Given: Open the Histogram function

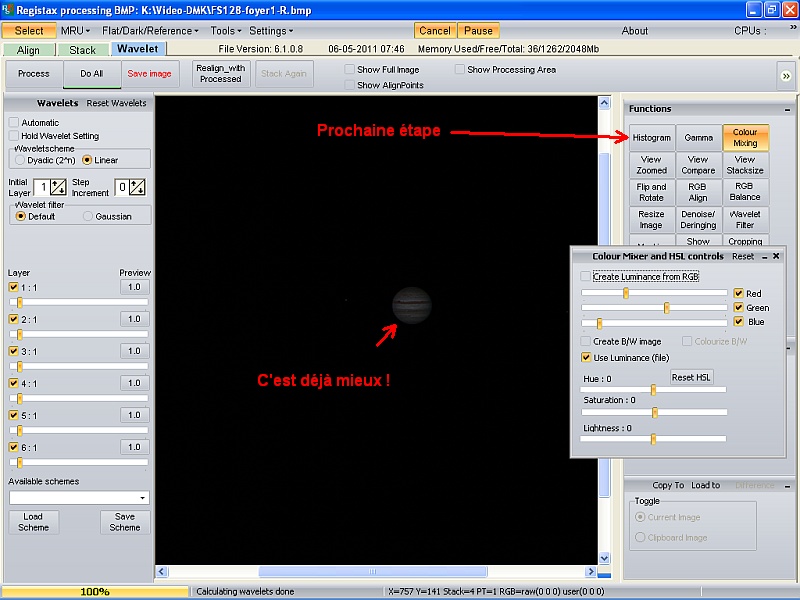Looking at the screenshot, I should (651, 137).
